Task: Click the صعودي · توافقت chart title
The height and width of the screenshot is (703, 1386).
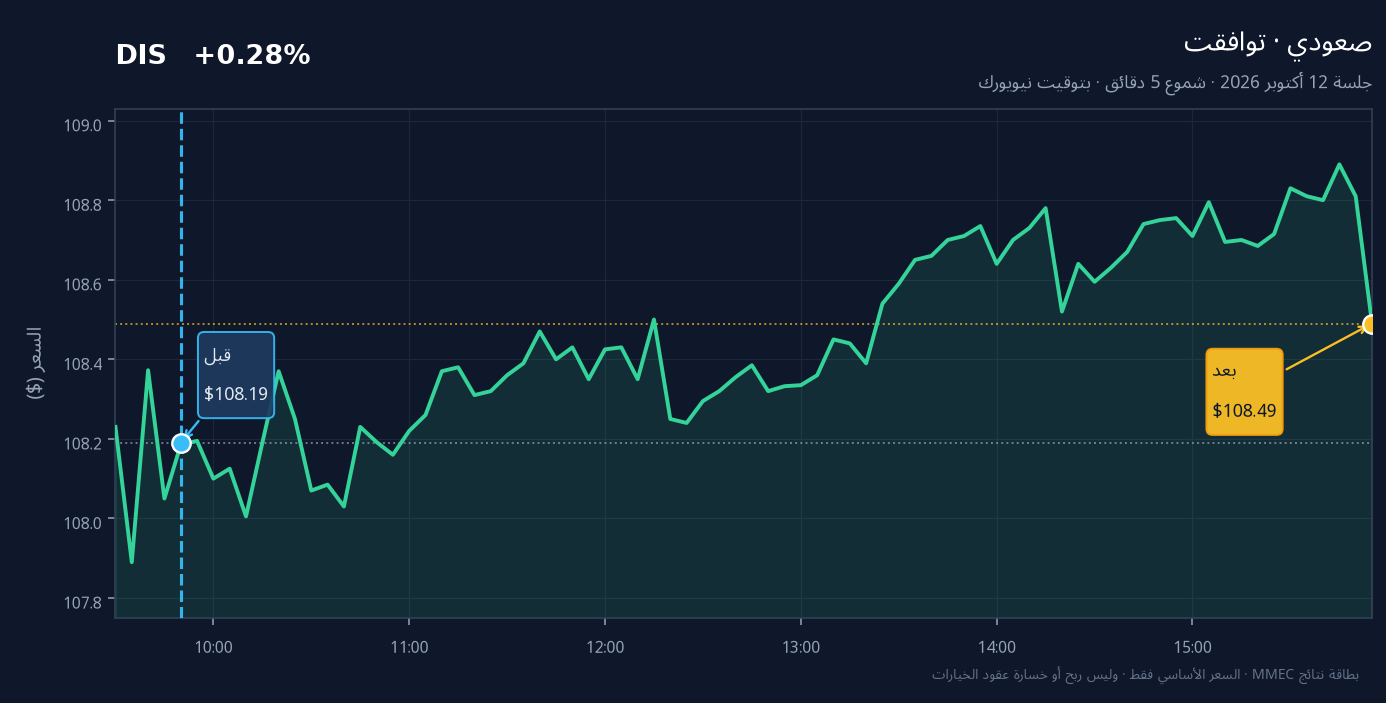Action: [1278, 43]
